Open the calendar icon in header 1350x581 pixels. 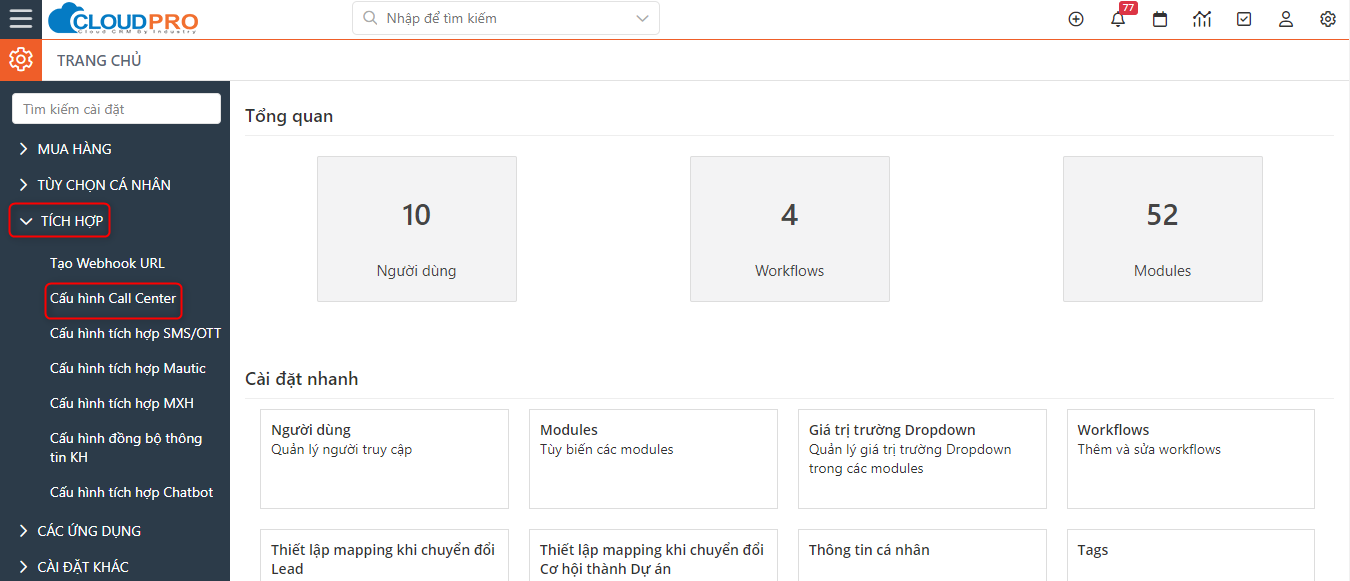pyautogui.click(x=1160, y=19)
